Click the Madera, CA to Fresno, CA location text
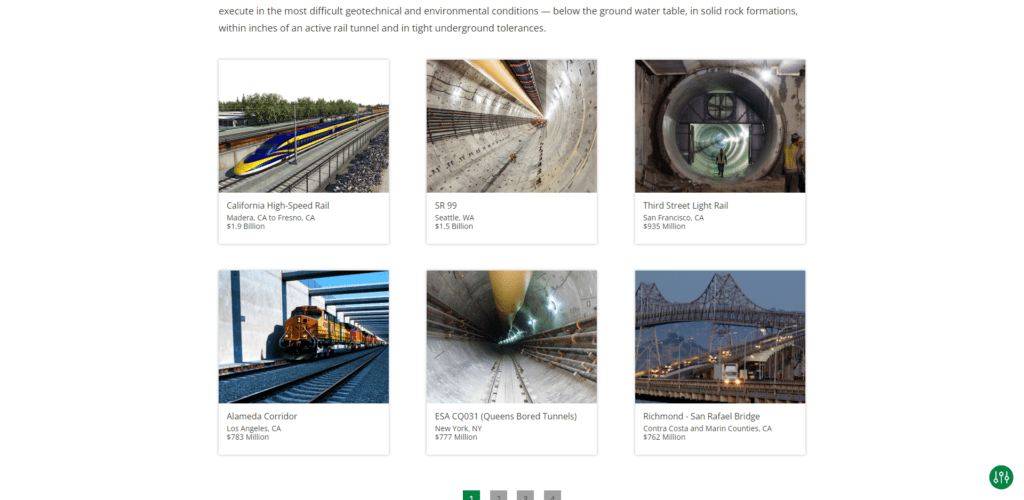Screen dimensions: 1024x500 (x=270, y=217)
